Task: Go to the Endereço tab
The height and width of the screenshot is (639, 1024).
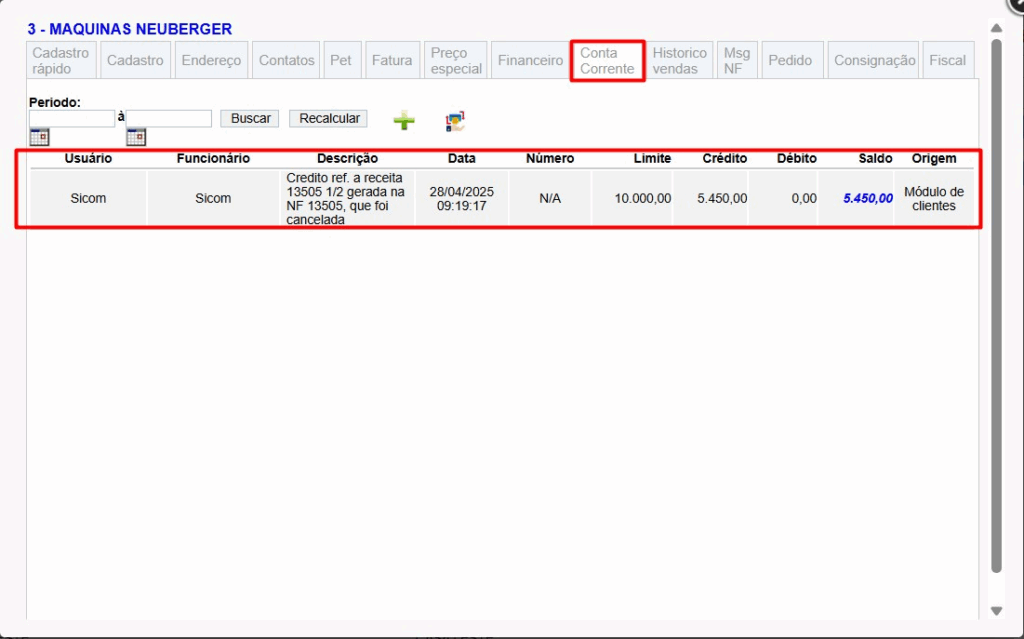Action: (x=212, y=60)
